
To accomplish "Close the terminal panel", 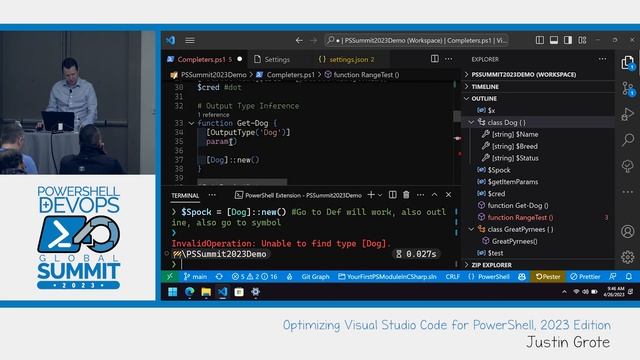I will 448,195.
